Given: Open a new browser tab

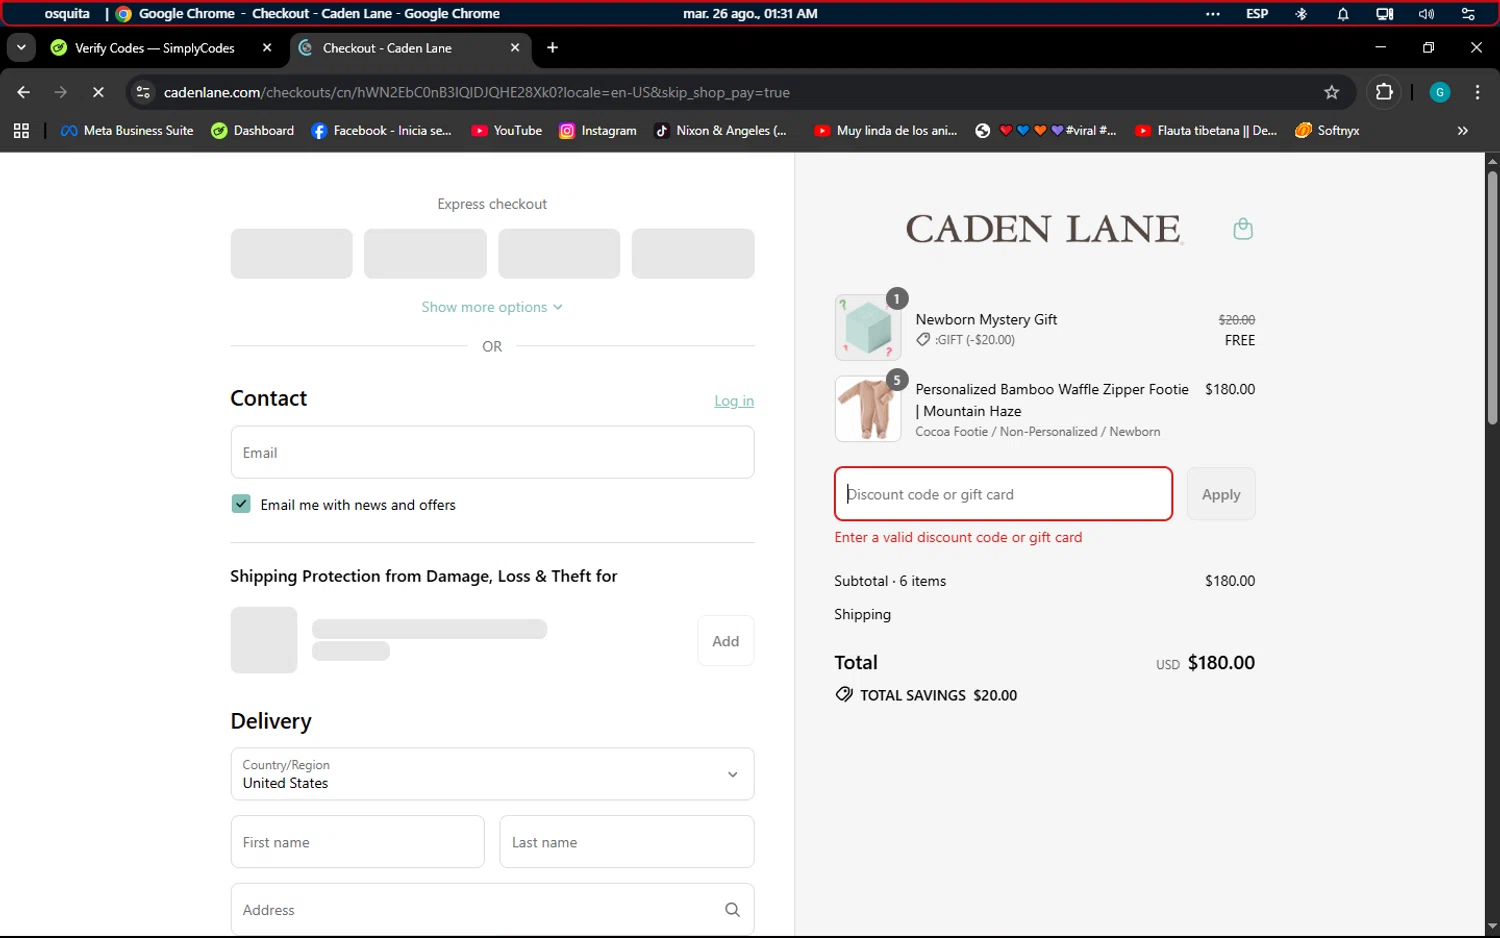Looking at the screenshot, I should pyautogui.click(x=552, y=48).
